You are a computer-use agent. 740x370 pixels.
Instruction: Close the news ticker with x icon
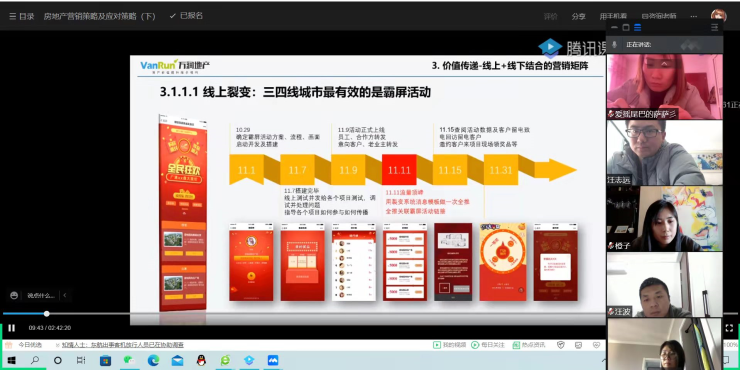(x=57, y=345)
